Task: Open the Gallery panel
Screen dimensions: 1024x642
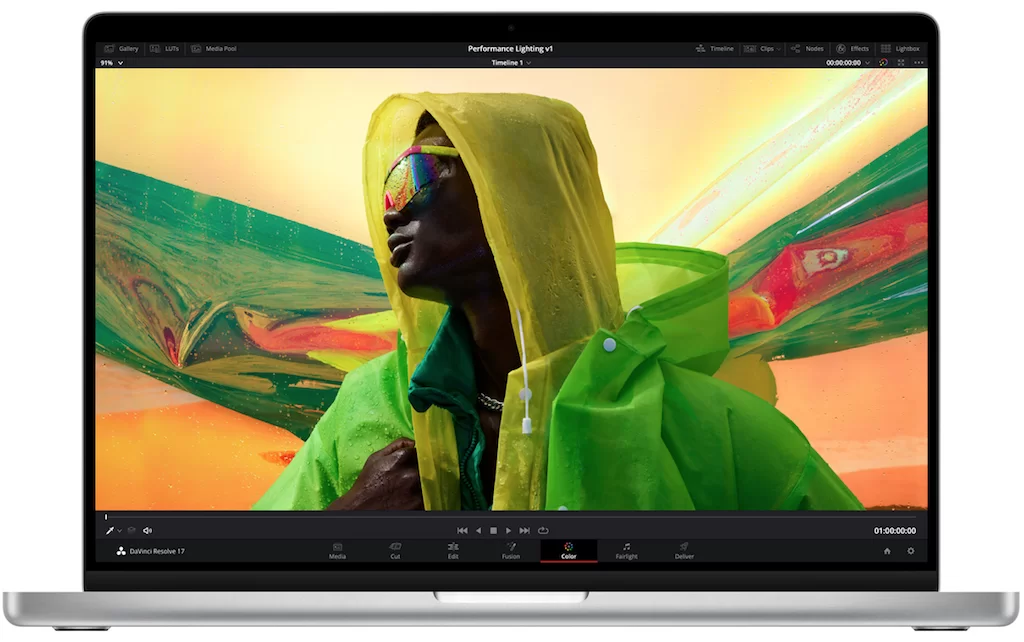Action: coord(122,48)
